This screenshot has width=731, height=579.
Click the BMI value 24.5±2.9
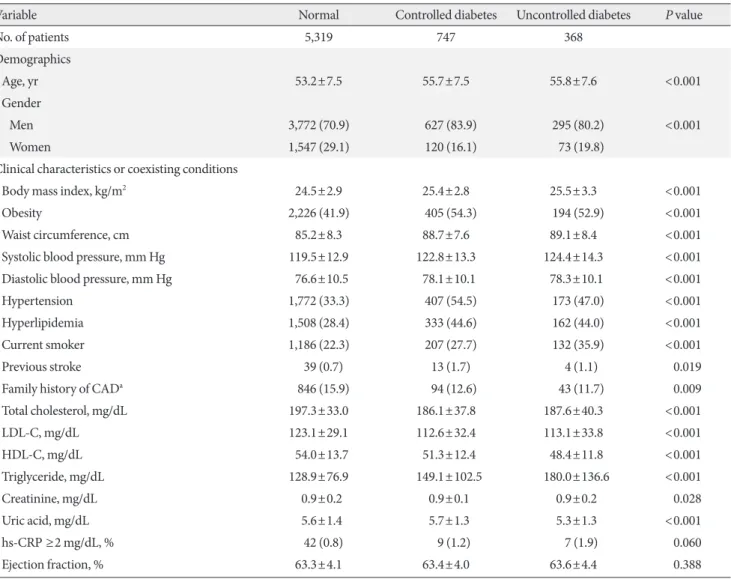tap(318, 191)
